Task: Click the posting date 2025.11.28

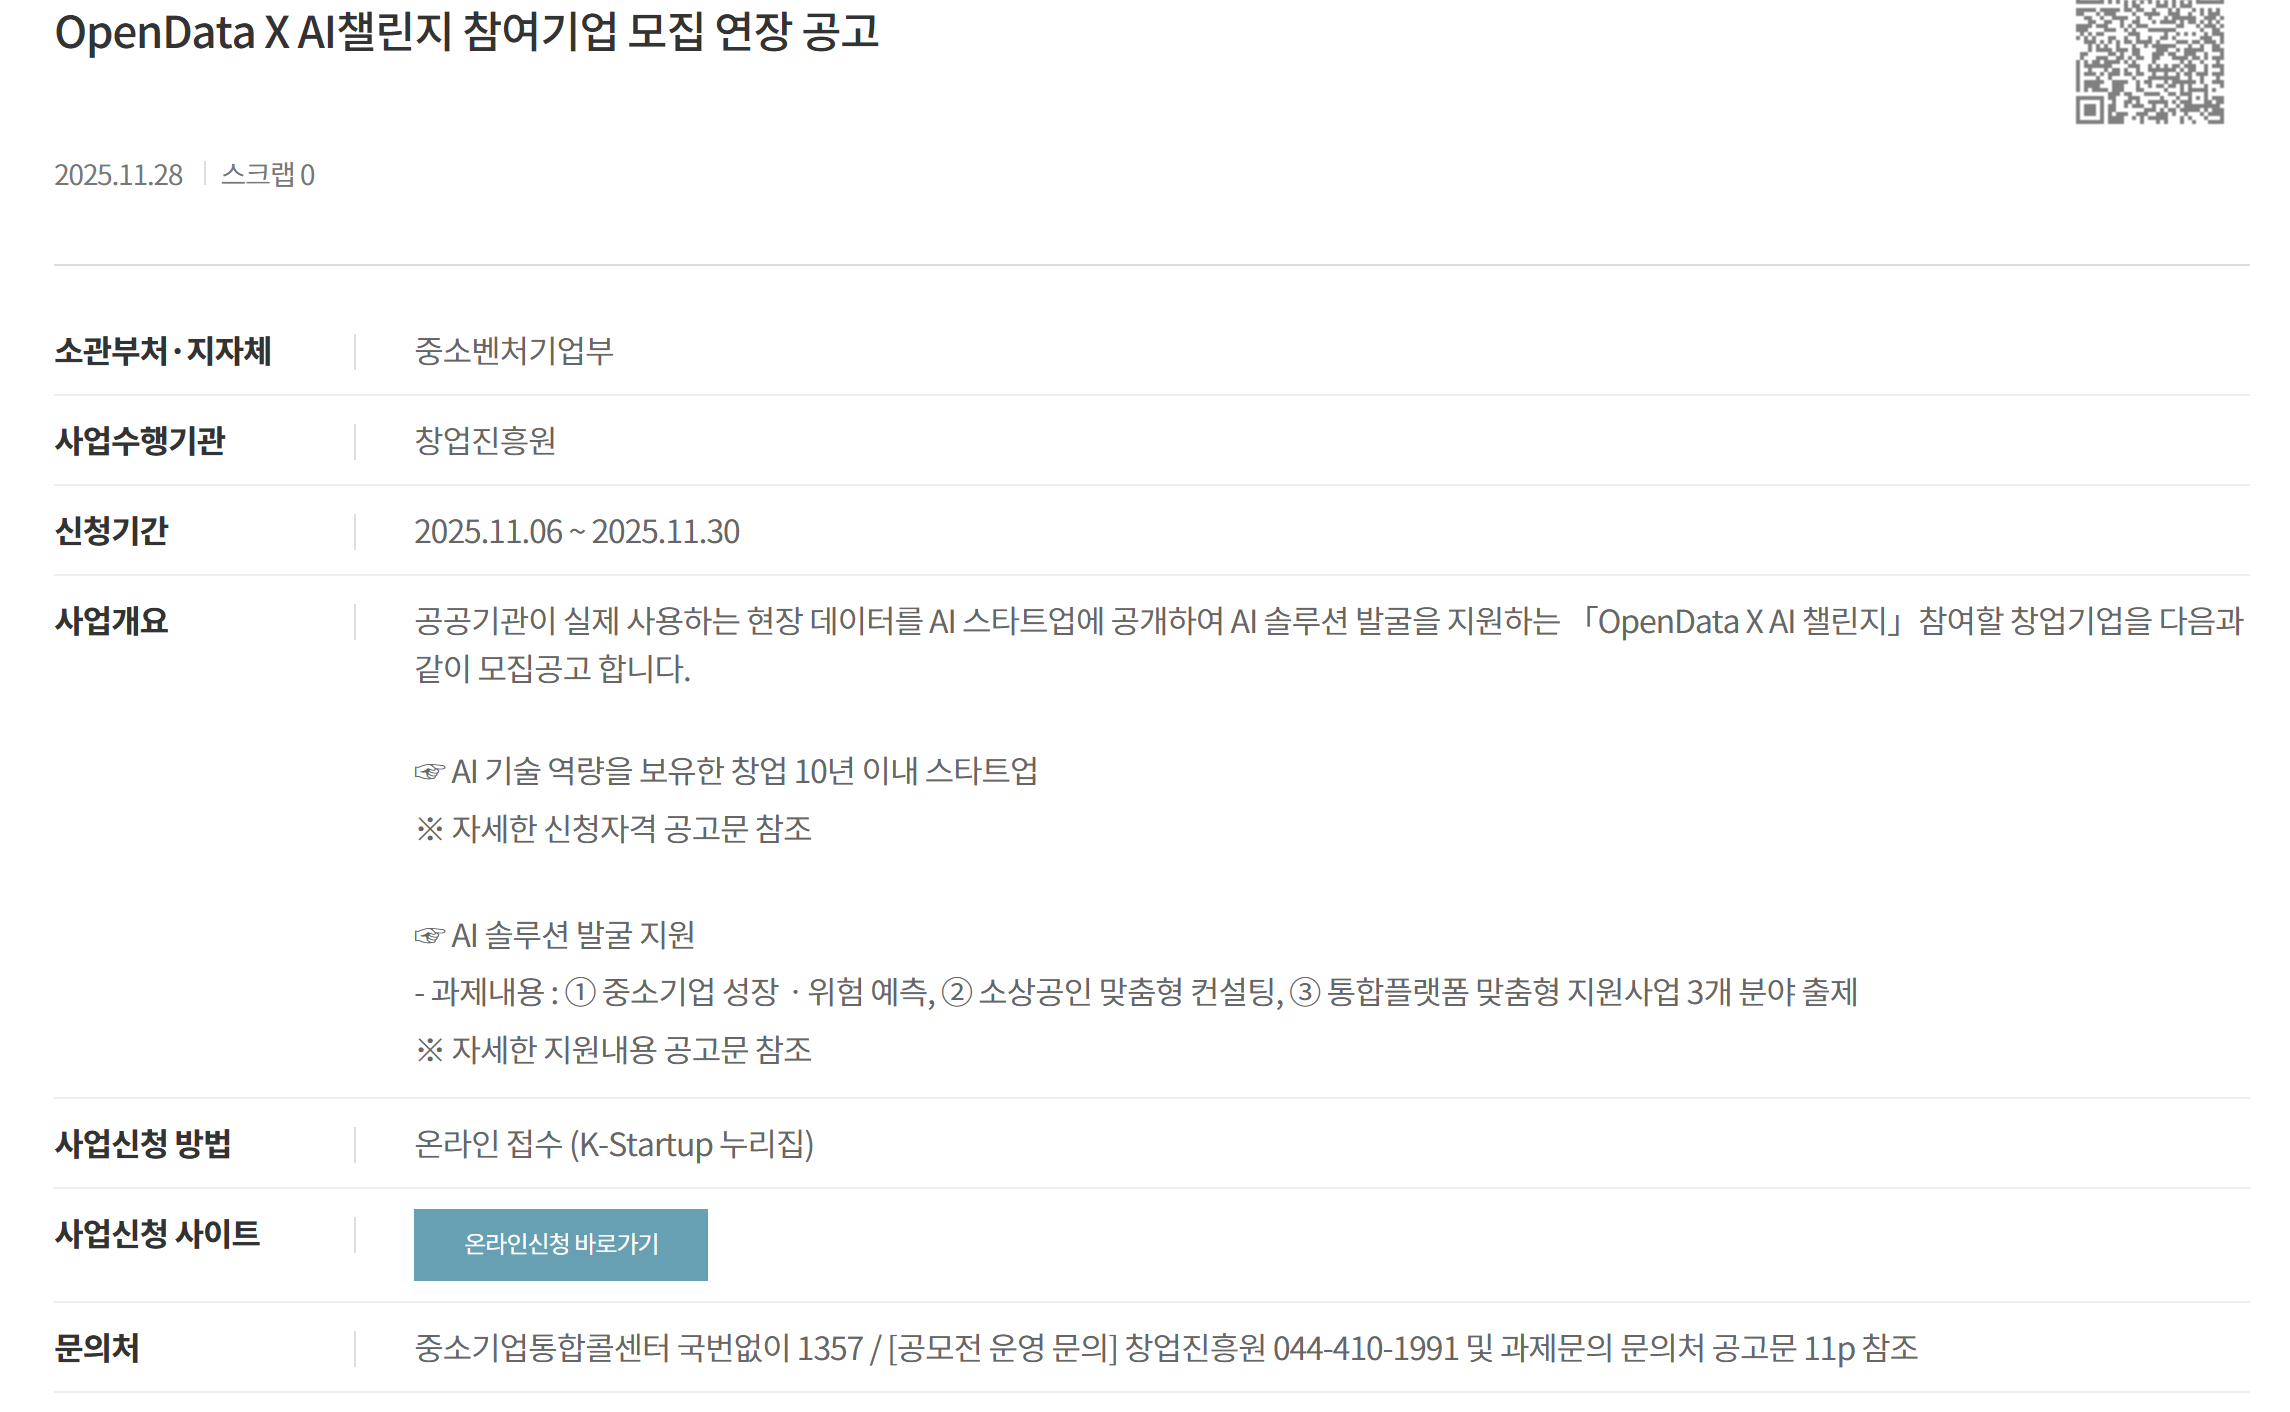Action: (118, 175)
